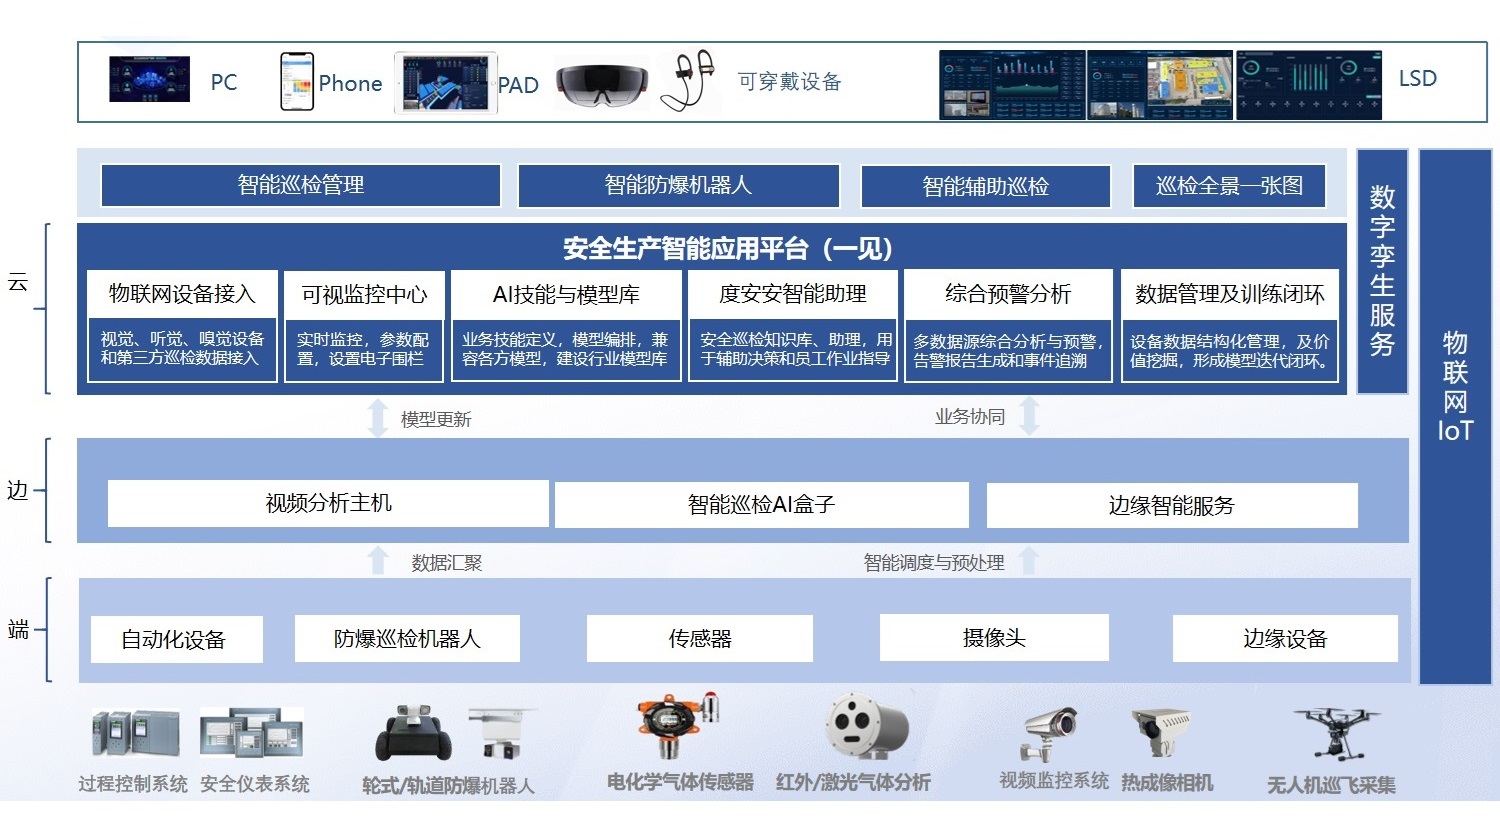The image size is (1500, 827).
Task: Click the 多数据源综合分析与预警 description box
Action: [1008, 351]
